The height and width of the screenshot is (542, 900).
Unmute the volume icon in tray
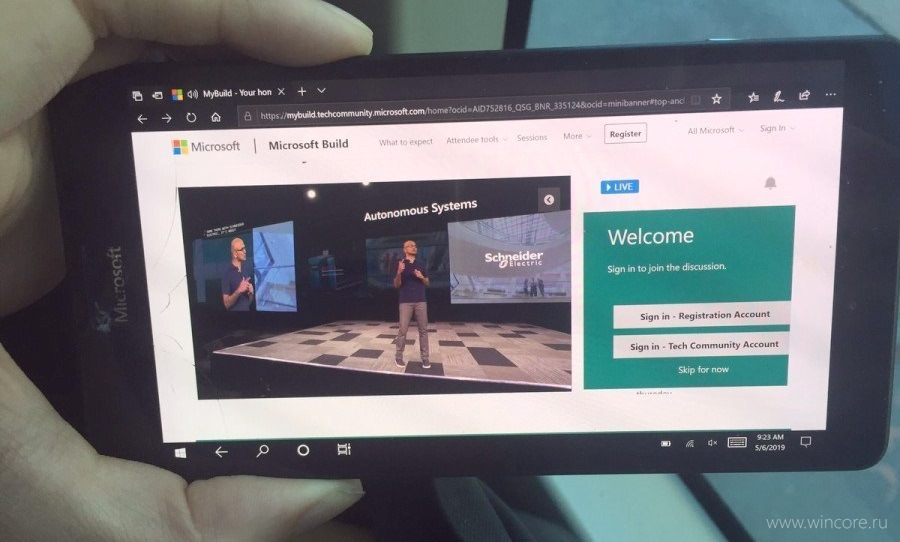click(x=712, y=443)
